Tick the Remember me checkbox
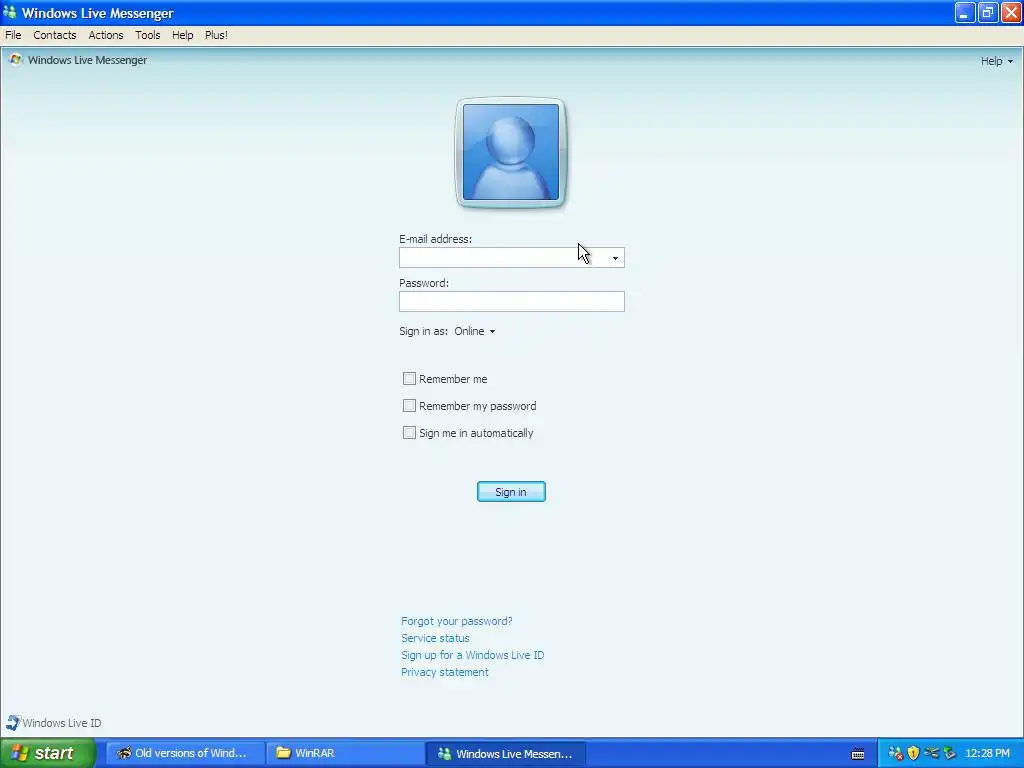The width and height of the screenshot is (1024, 768). pos(409,379)
